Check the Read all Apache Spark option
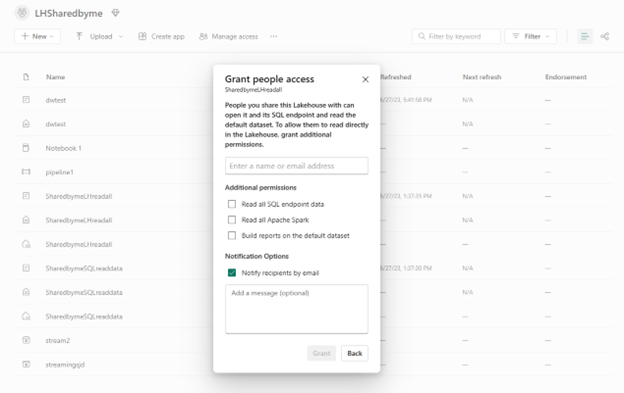 [232, 220]
